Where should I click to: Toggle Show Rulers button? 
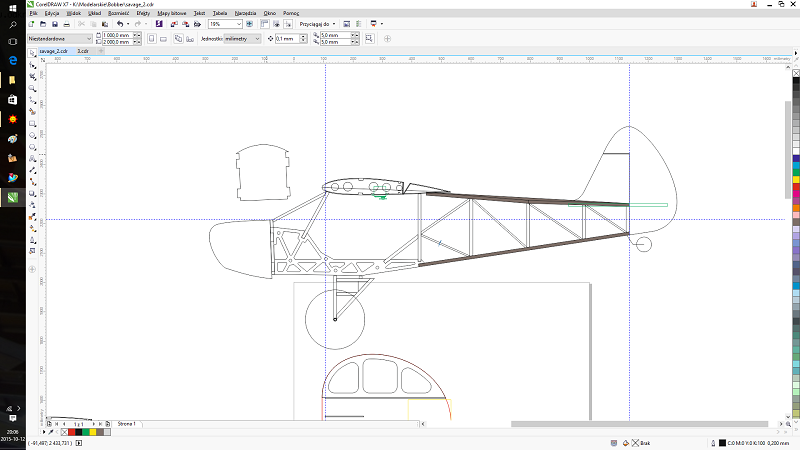(x=264, y=24)
